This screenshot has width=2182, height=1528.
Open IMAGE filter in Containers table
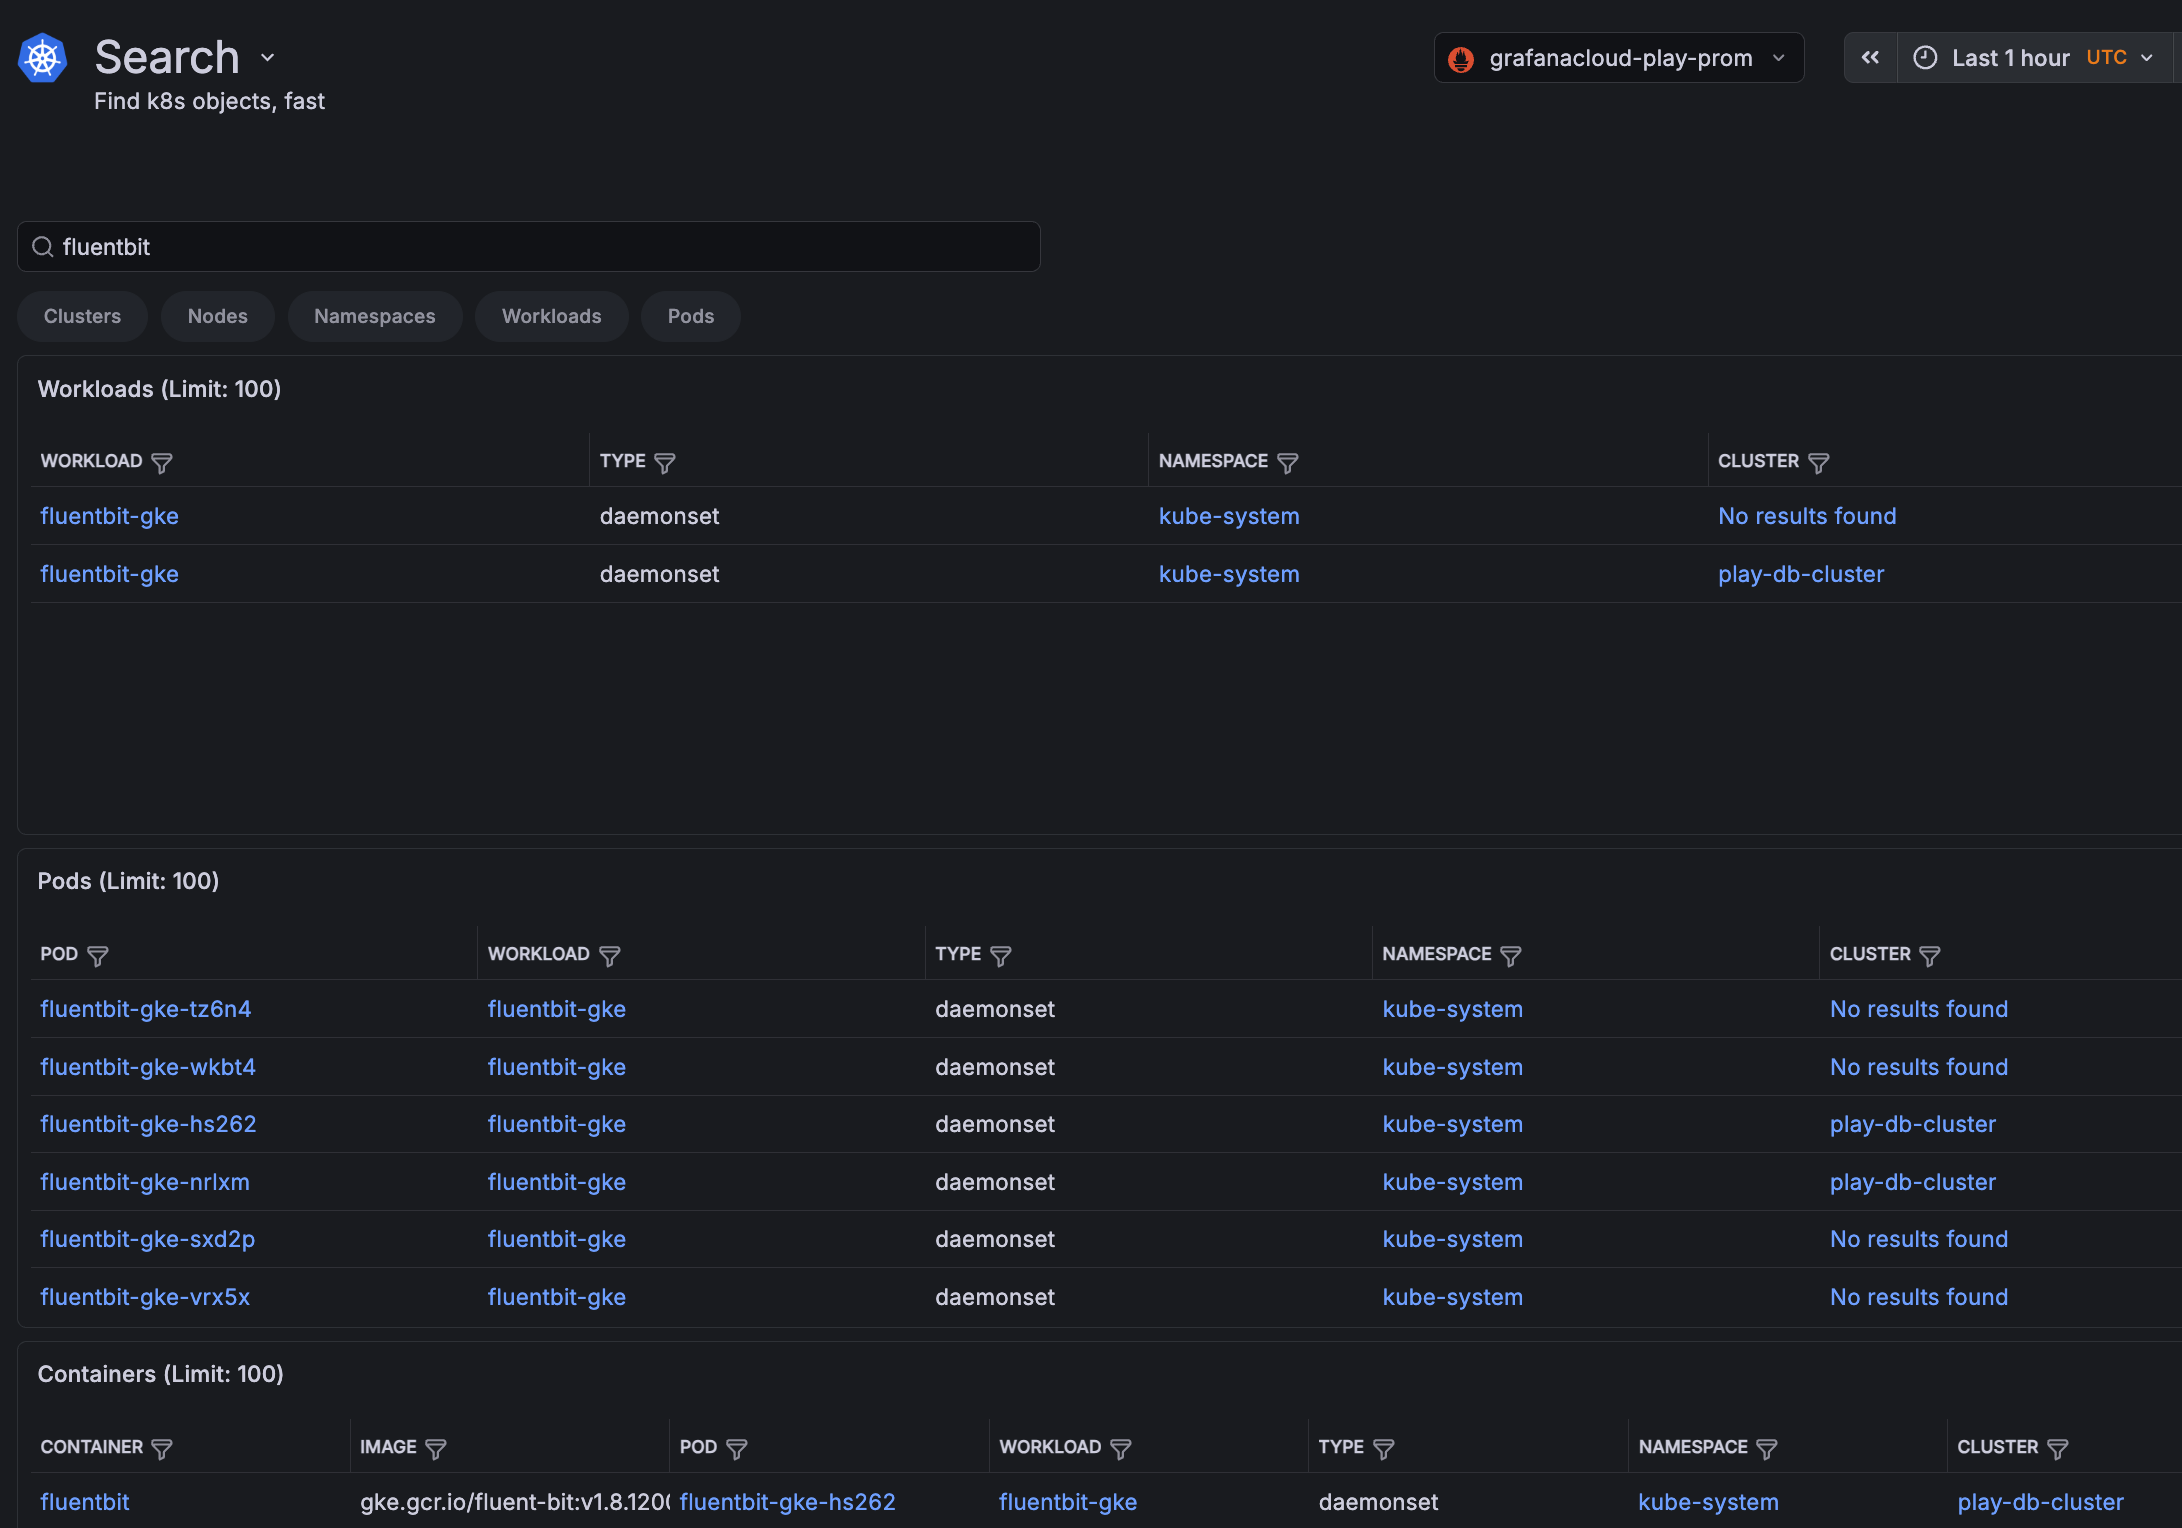(x=435, y=1448)
